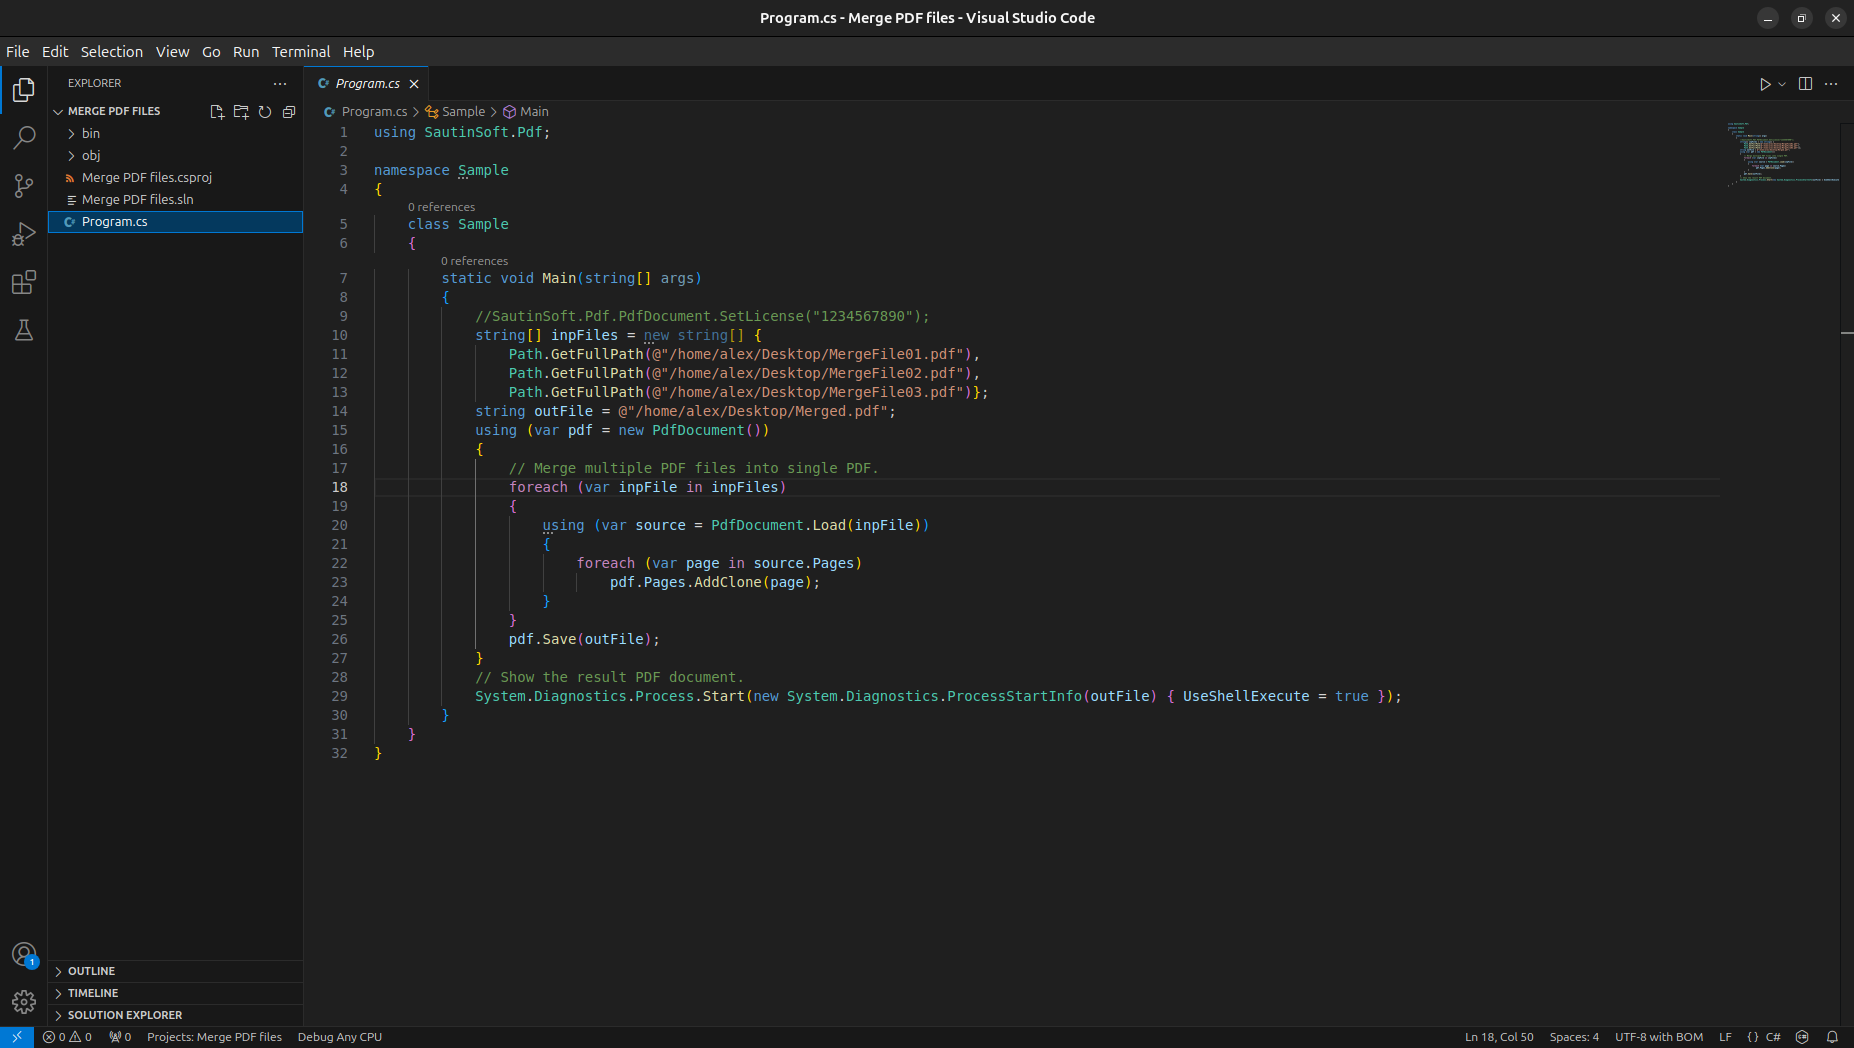Image resolution: width=1854 pixels, height=1048 pixels.
Task: Click 0 references above class Sample
Action: (x=441, y=207)
